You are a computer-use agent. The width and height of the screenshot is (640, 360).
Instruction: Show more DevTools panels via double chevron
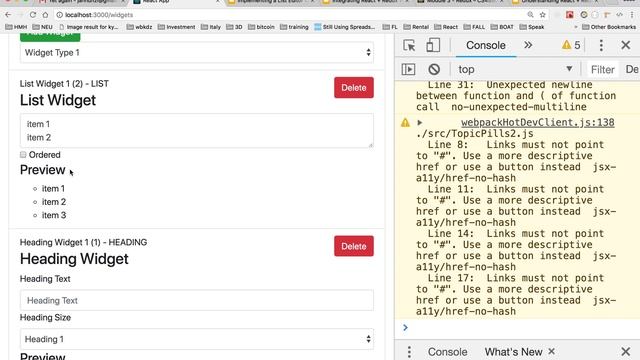pos(528,45)
